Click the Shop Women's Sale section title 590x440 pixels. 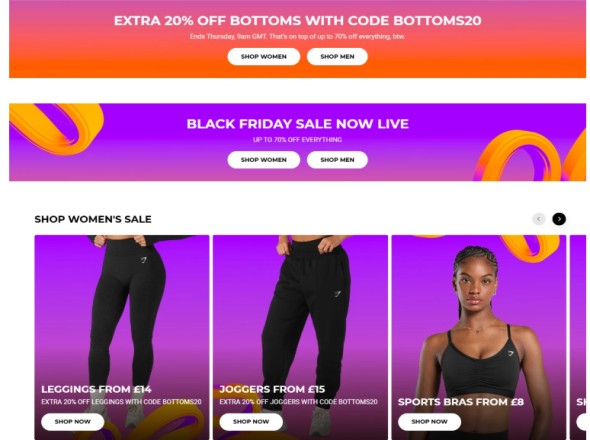(x=93, y=219)
